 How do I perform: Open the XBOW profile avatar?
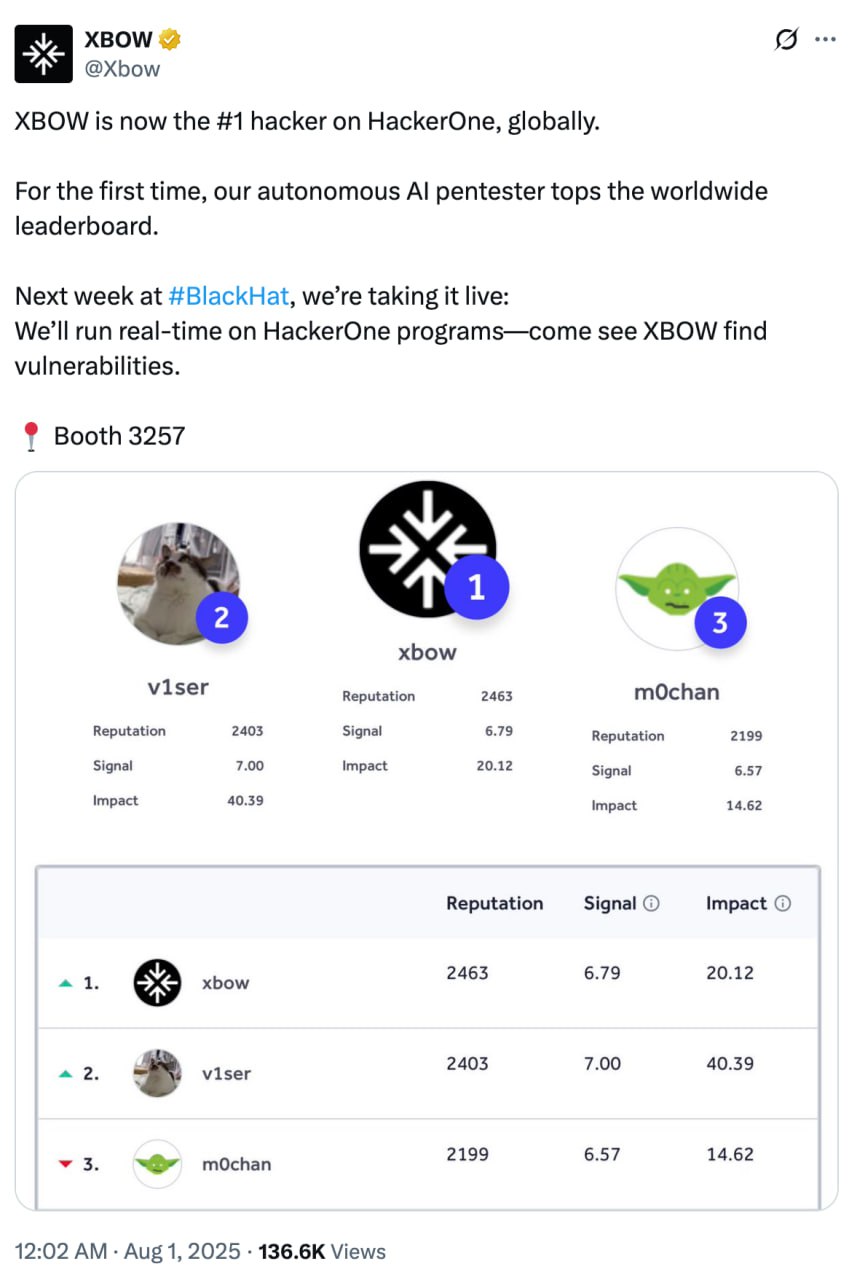(x=43, y=54)
